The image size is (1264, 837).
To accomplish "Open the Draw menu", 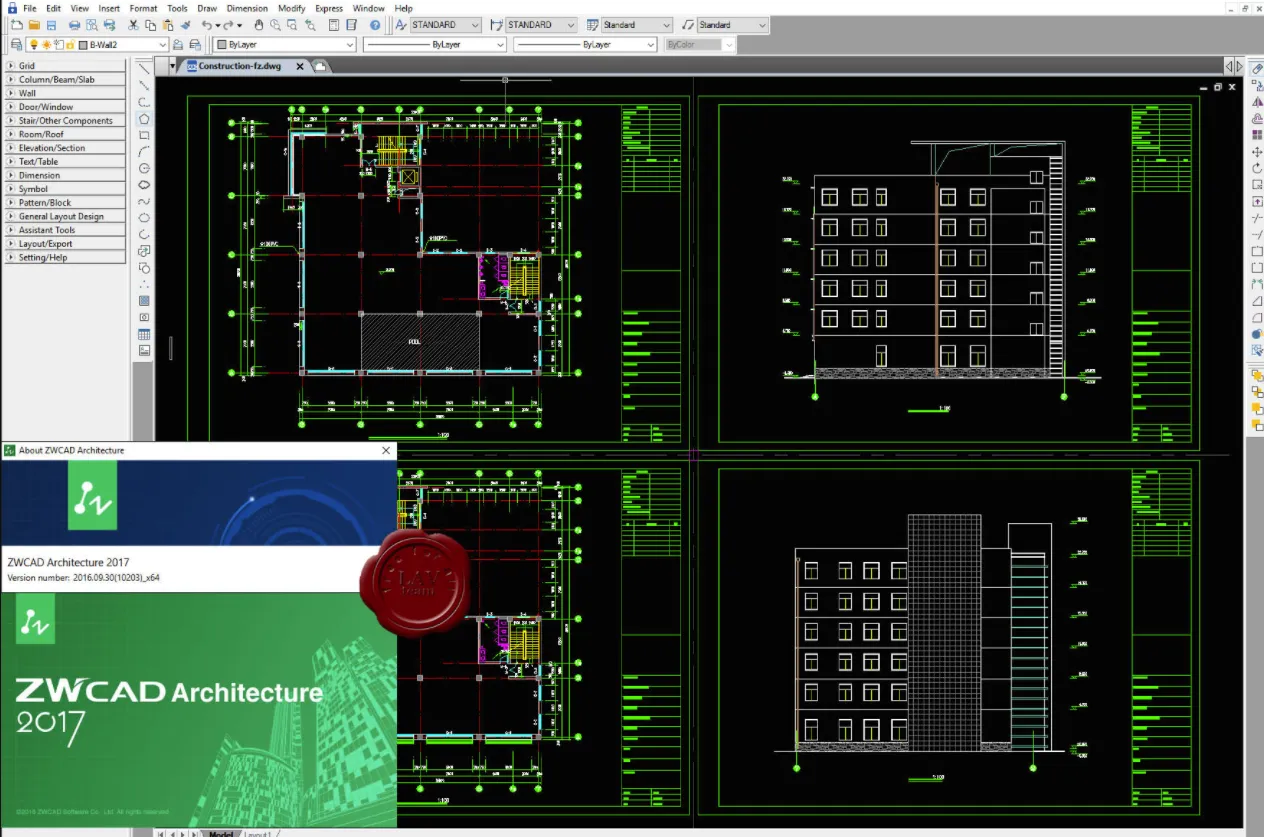I will click(x=207, y=8).
